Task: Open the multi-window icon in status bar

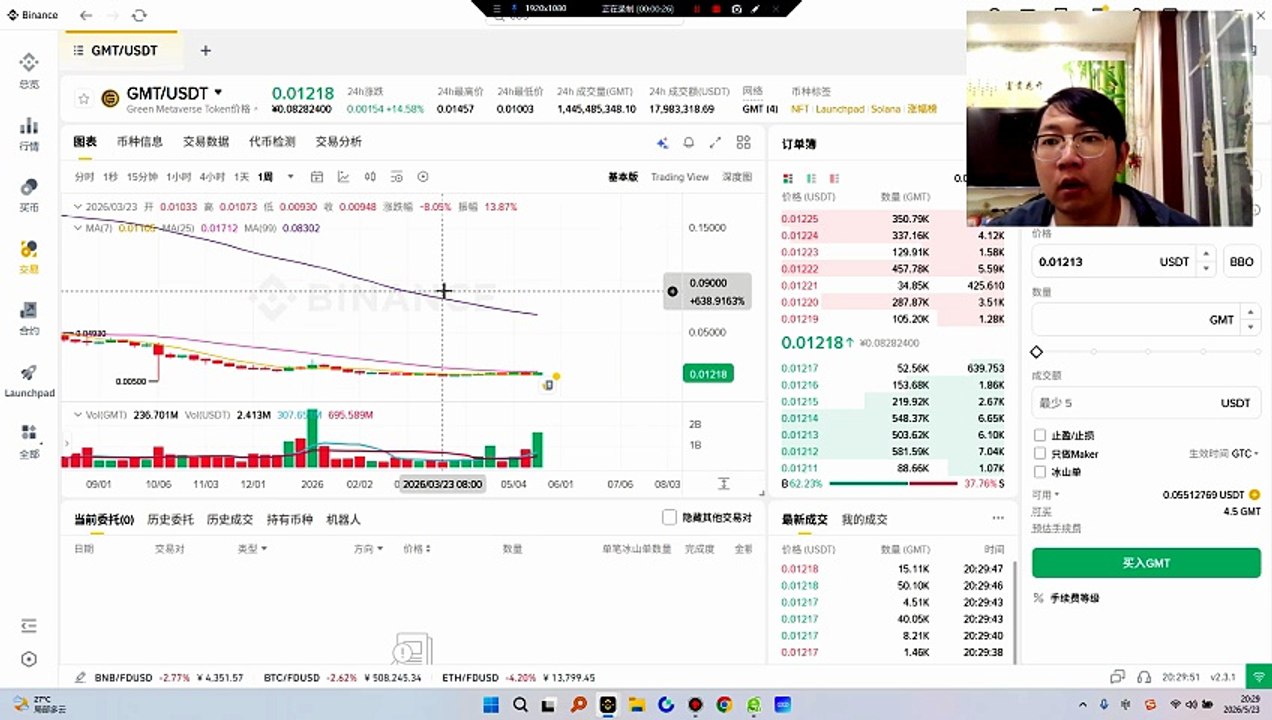Action: (x=1118, y=677)
